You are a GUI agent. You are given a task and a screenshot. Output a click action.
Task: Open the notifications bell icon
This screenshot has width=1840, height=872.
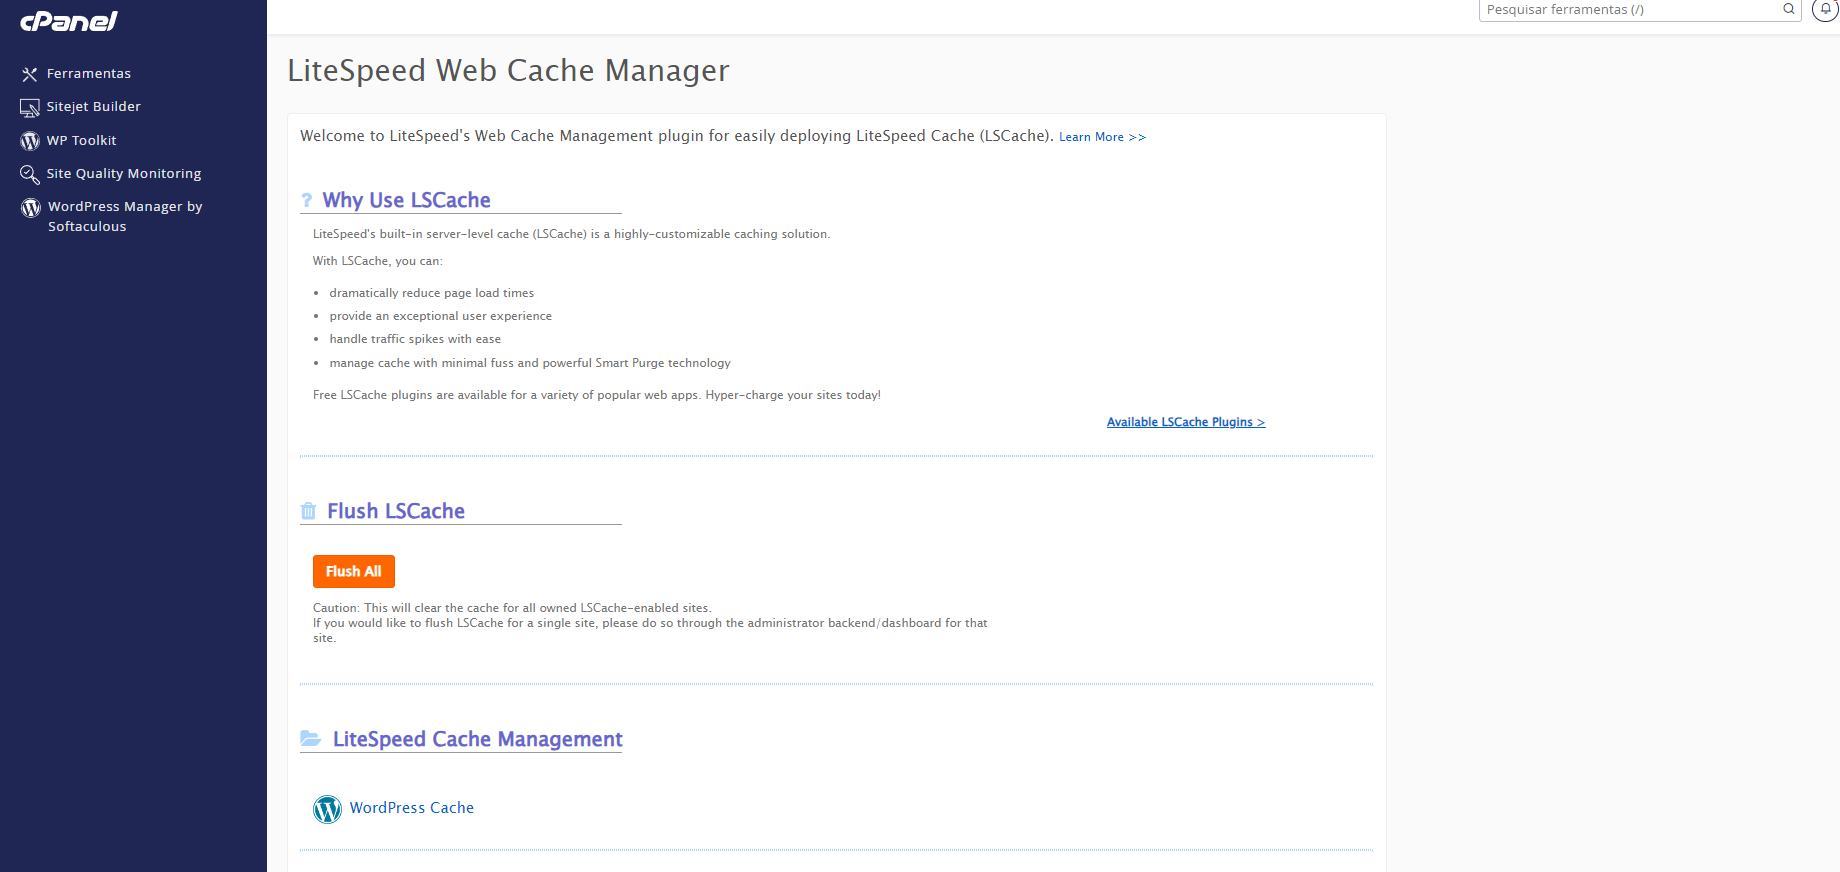pyautogui.click(x=1825, y=9)
